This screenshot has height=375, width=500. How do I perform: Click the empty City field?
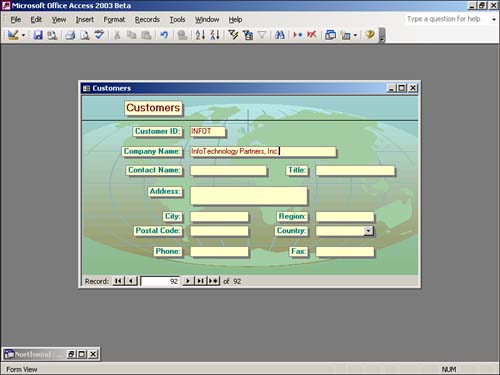219,217
